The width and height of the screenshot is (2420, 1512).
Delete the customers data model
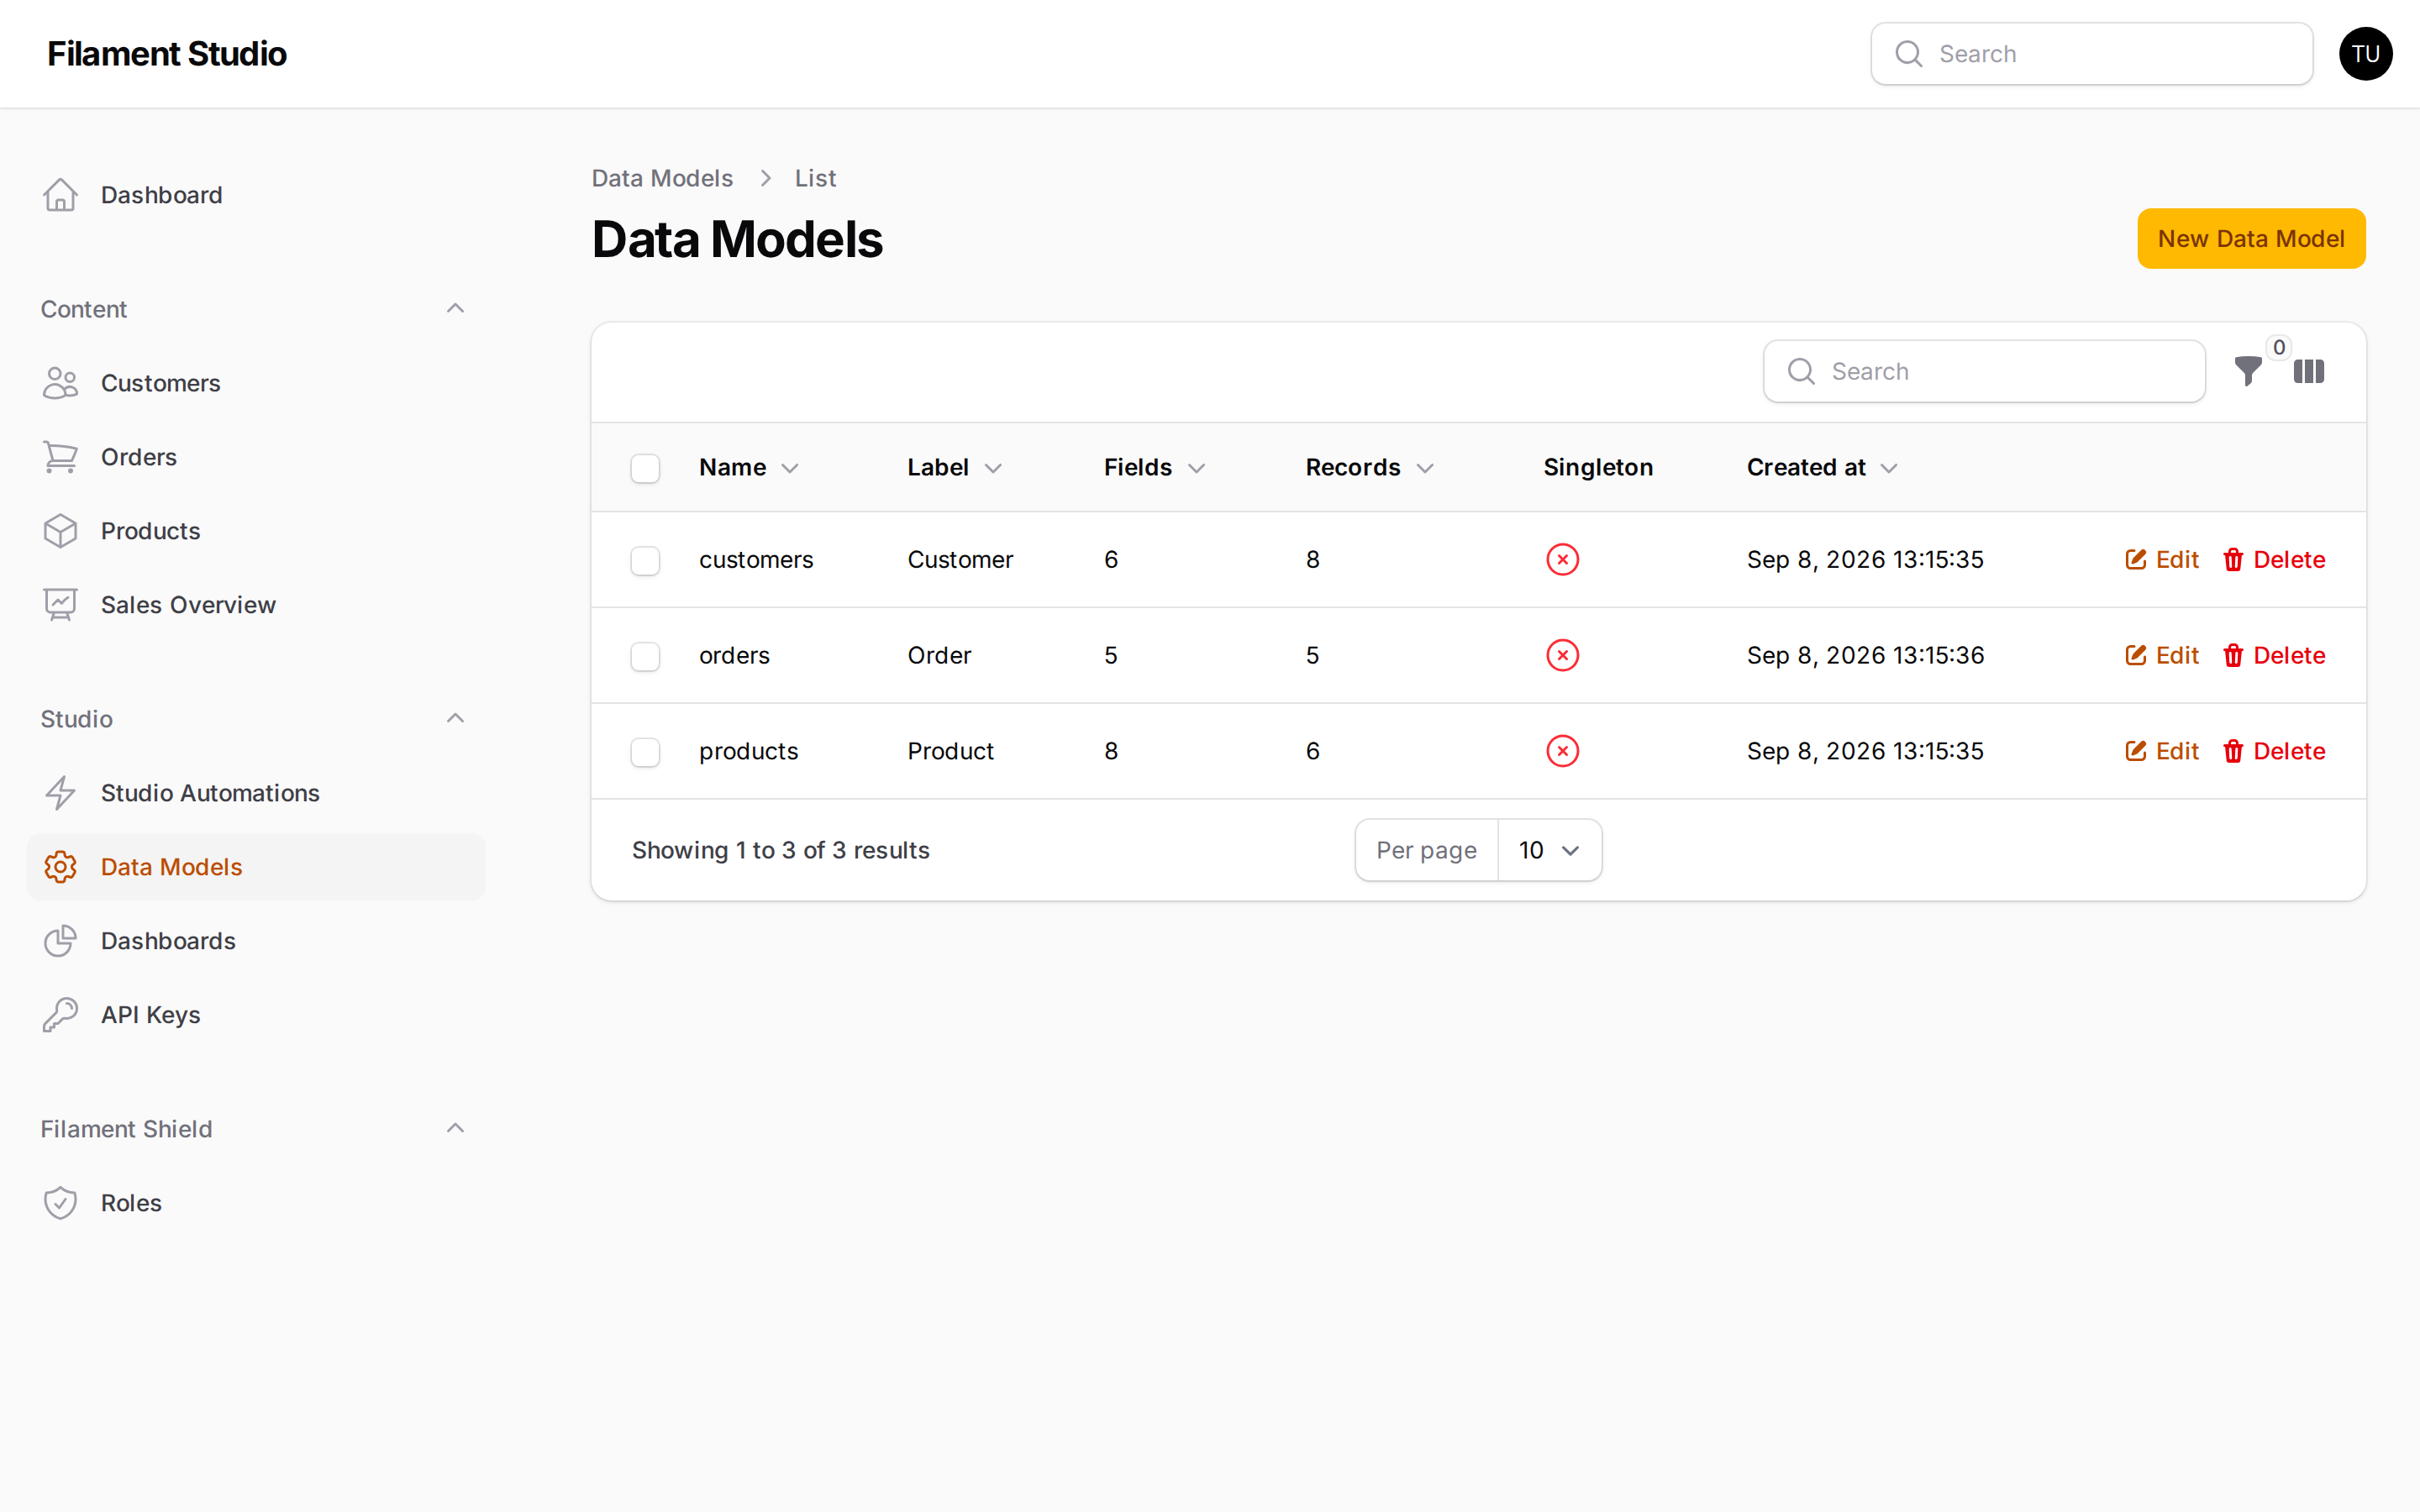[2274, 560]
